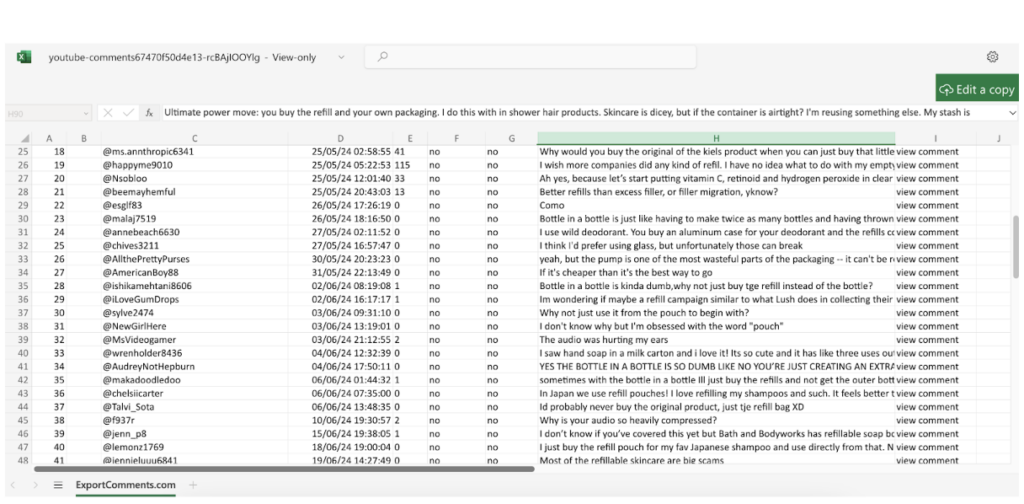Open the Name Box dropdown showing H90

[87, 113]
